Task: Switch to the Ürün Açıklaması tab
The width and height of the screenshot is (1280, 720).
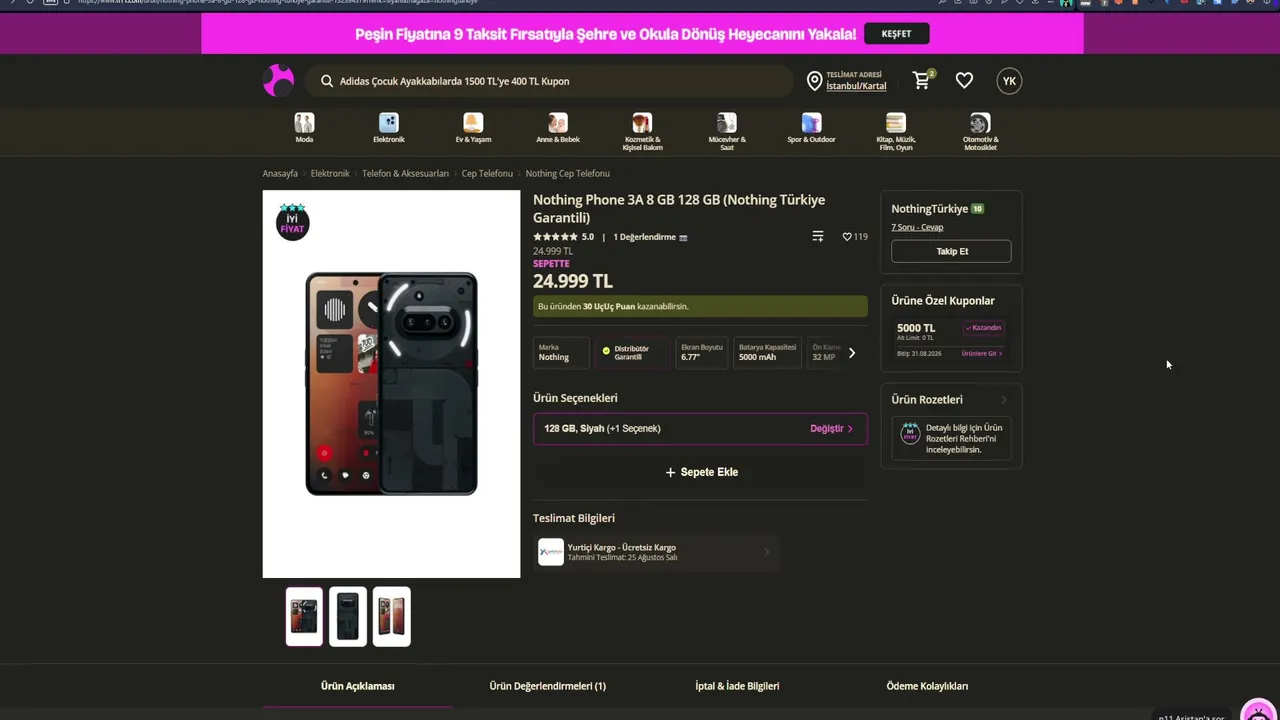Action: click(x=358, y=686)
